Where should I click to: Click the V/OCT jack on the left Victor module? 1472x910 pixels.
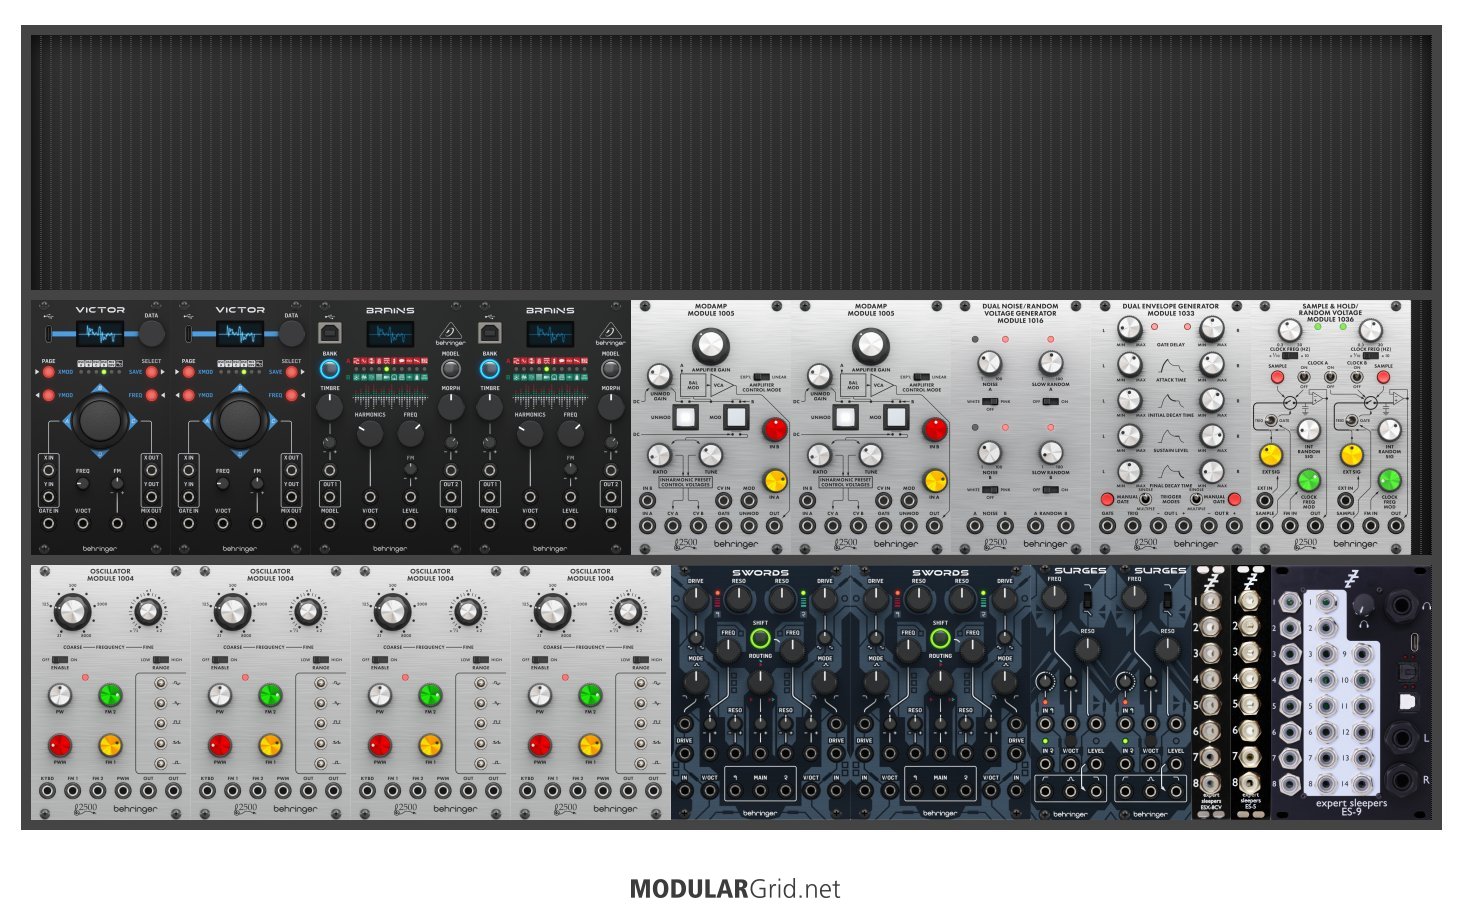83,522
